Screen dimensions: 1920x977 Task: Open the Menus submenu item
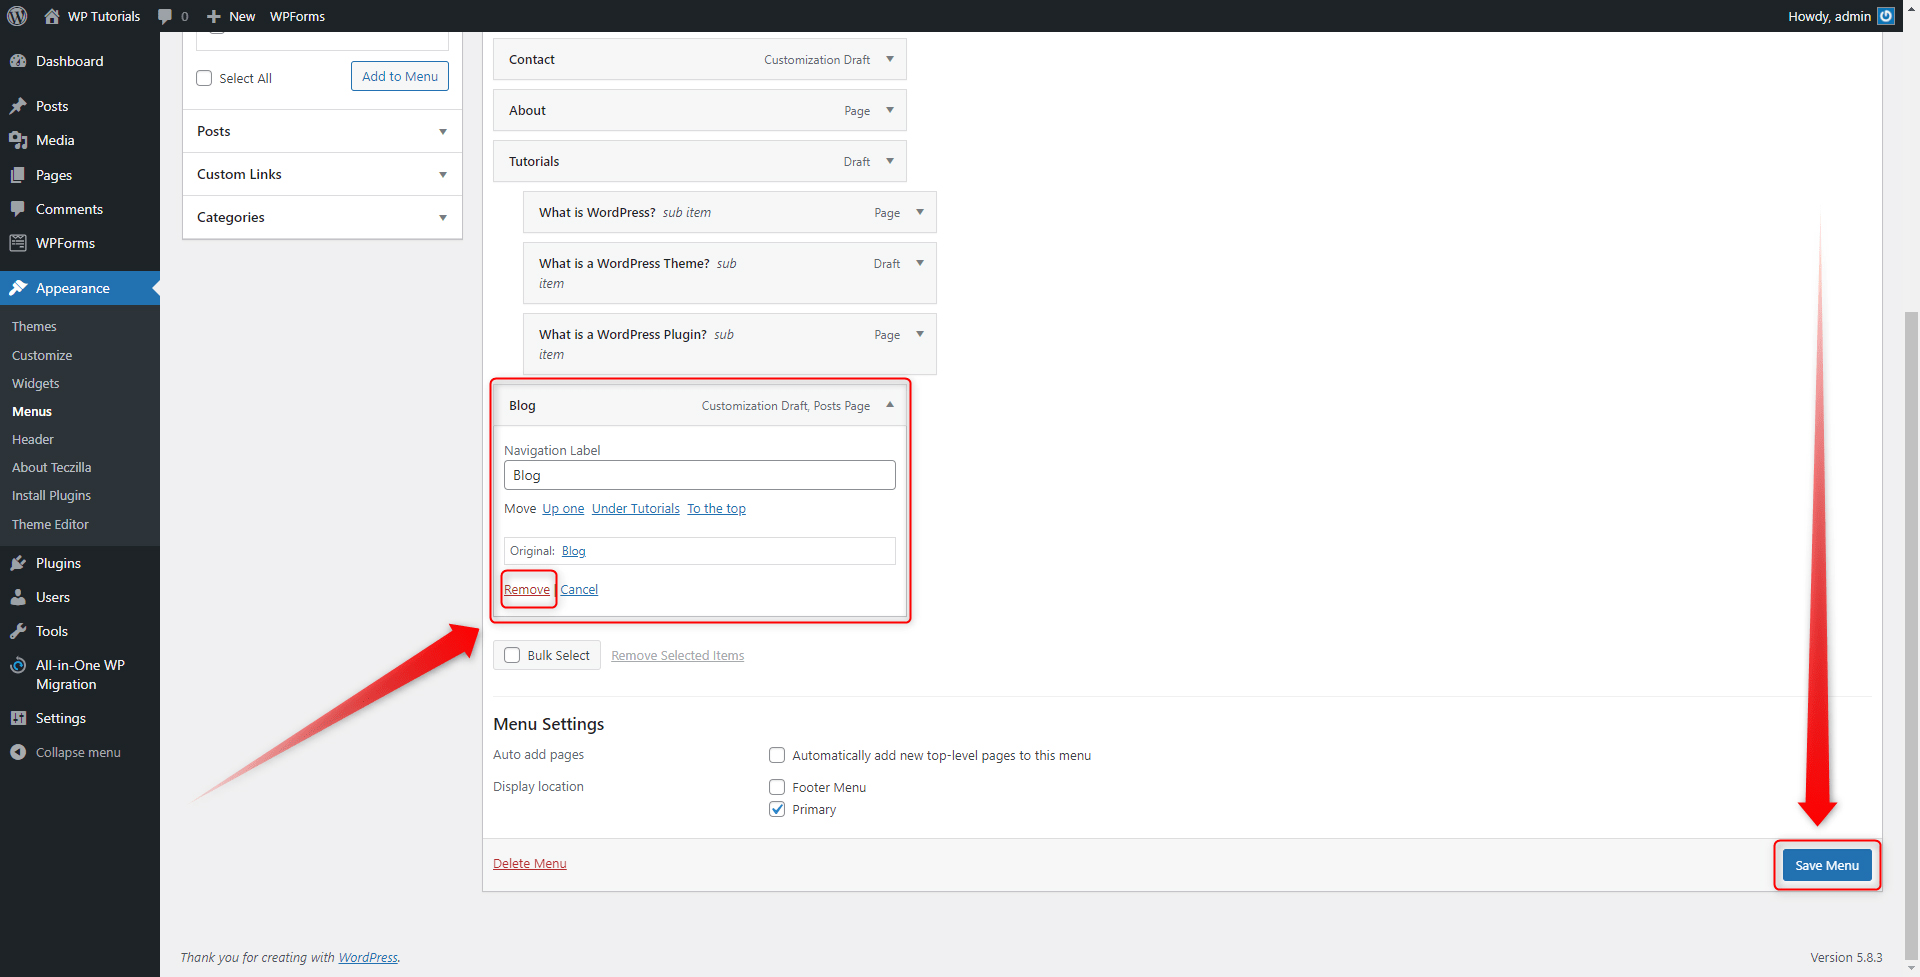point(32,411)
